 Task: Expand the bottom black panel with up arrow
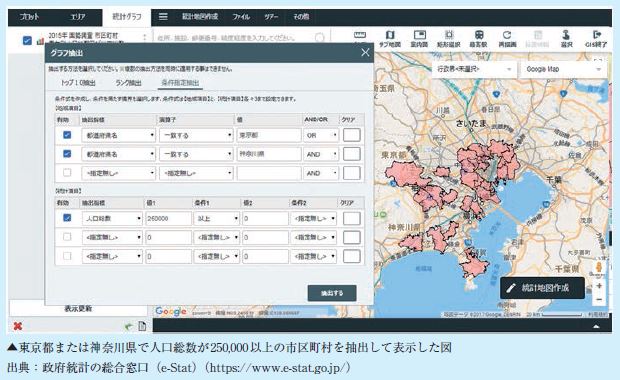[x=596, y=326]
